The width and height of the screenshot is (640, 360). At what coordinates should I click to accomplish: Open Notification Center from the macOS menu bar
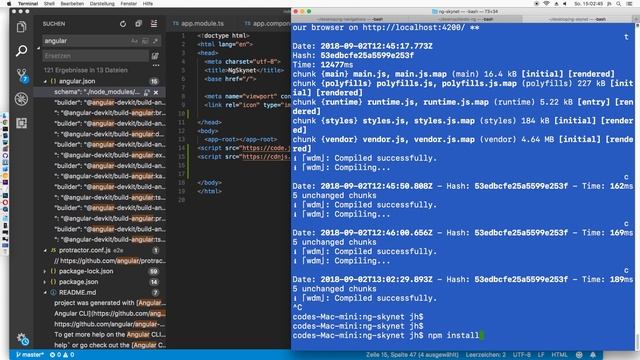[x=629, y=3]
